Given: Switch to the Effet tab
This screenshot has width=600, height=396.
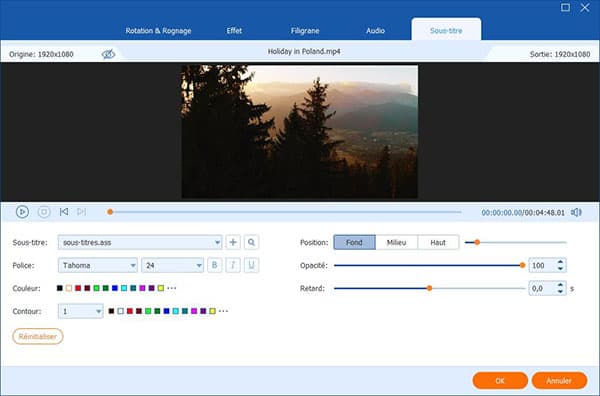Looking at the screenshot, I should click(234, 31).
